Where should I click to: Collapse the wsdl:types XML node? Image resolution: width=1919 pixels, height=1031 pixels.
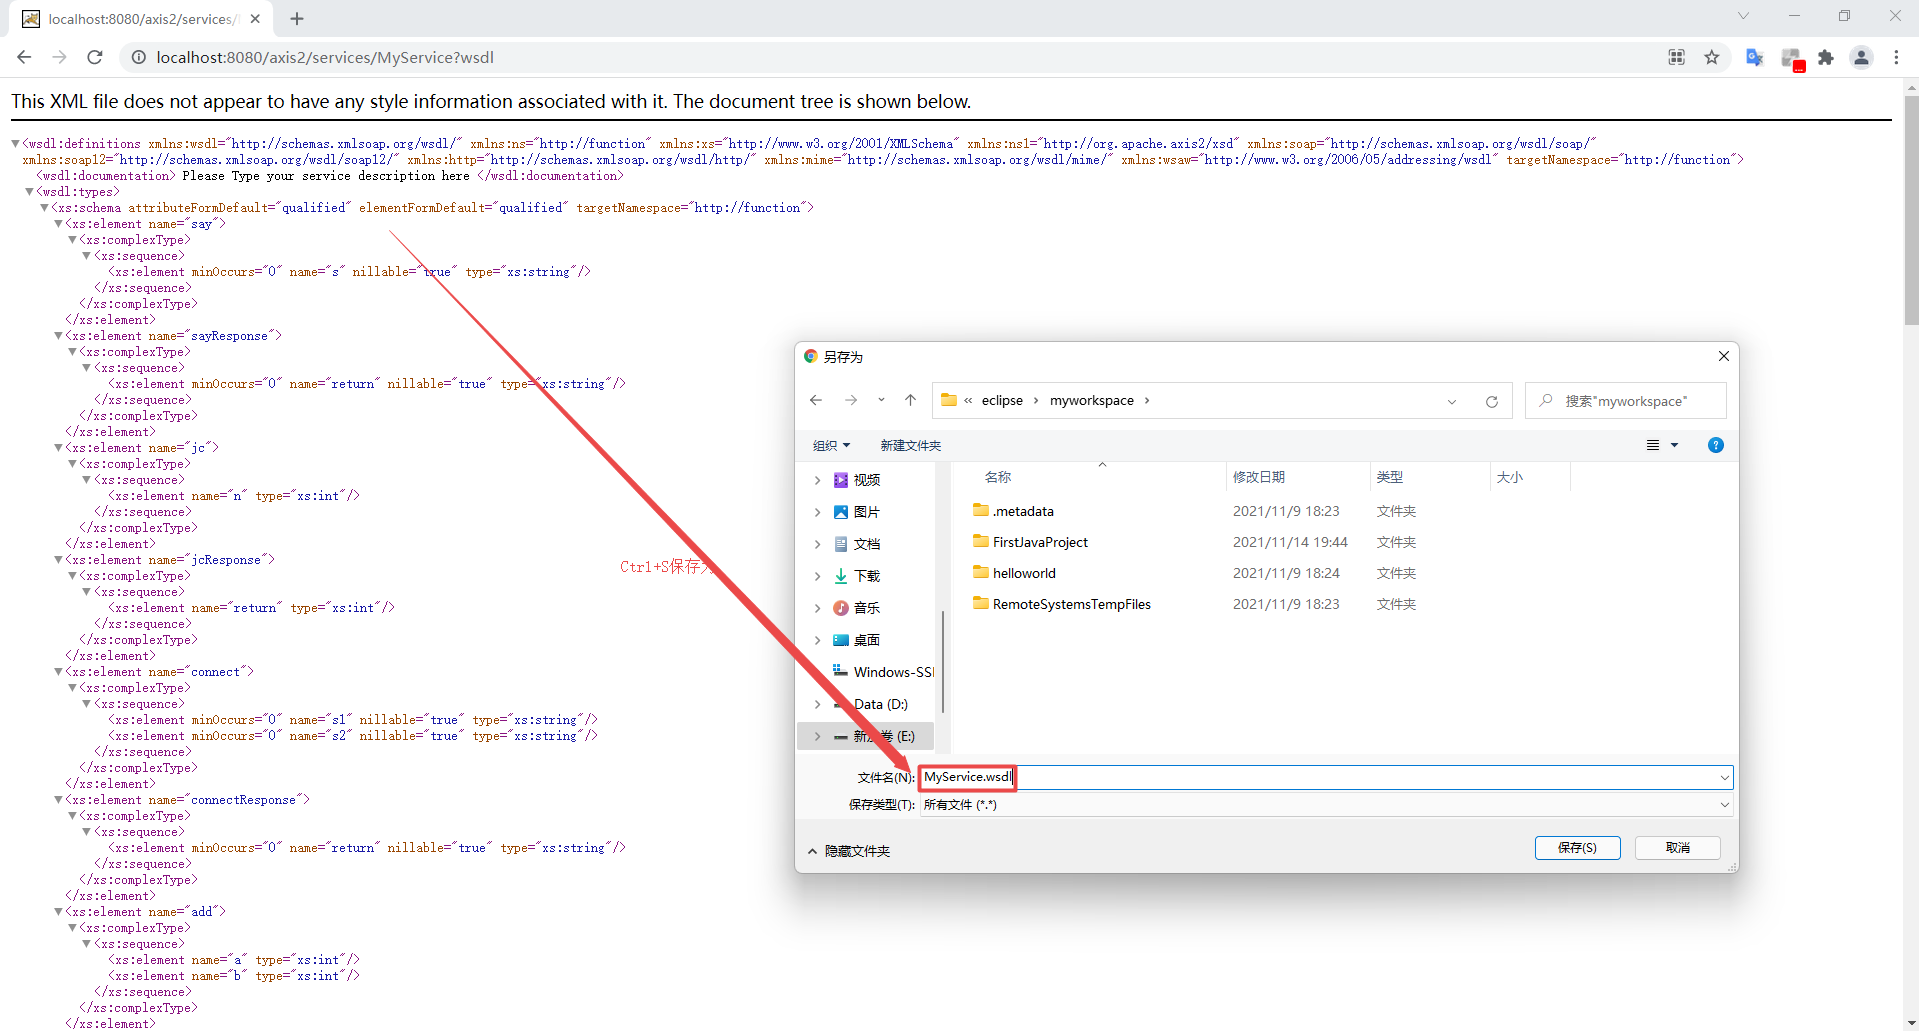coord(30,192)
